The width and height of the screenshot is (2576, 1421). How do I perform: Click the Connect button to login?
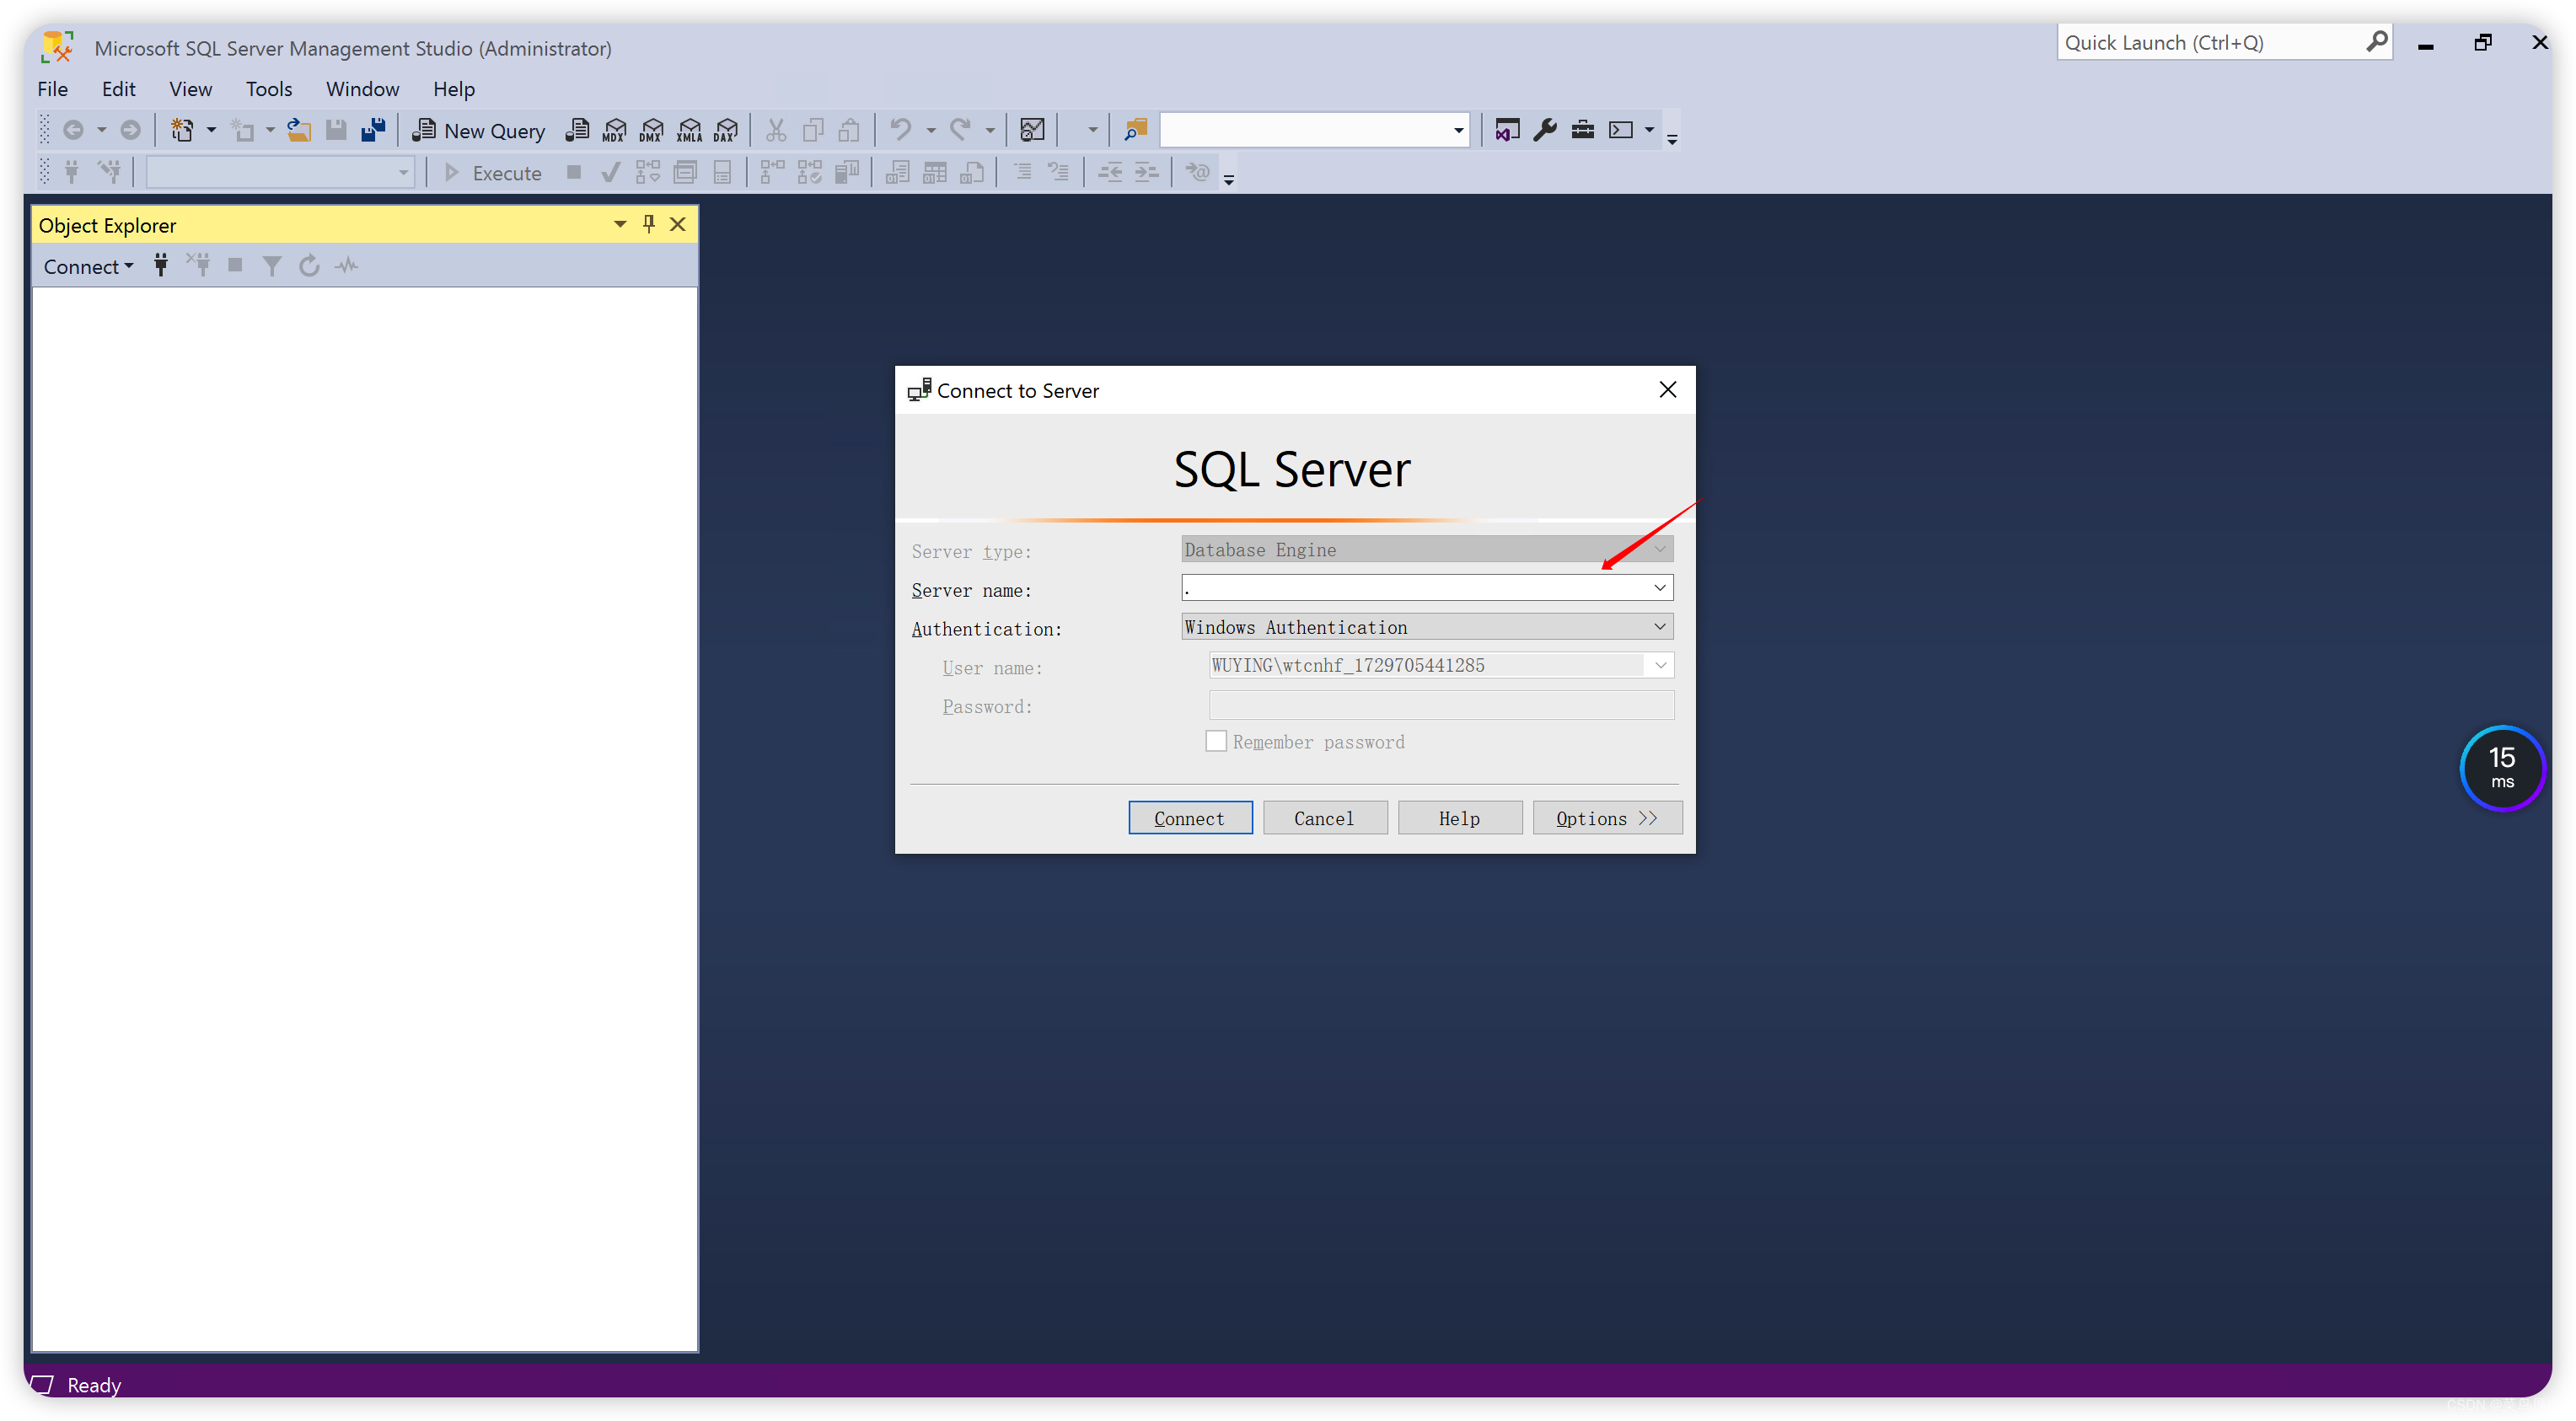[1189, 818]
